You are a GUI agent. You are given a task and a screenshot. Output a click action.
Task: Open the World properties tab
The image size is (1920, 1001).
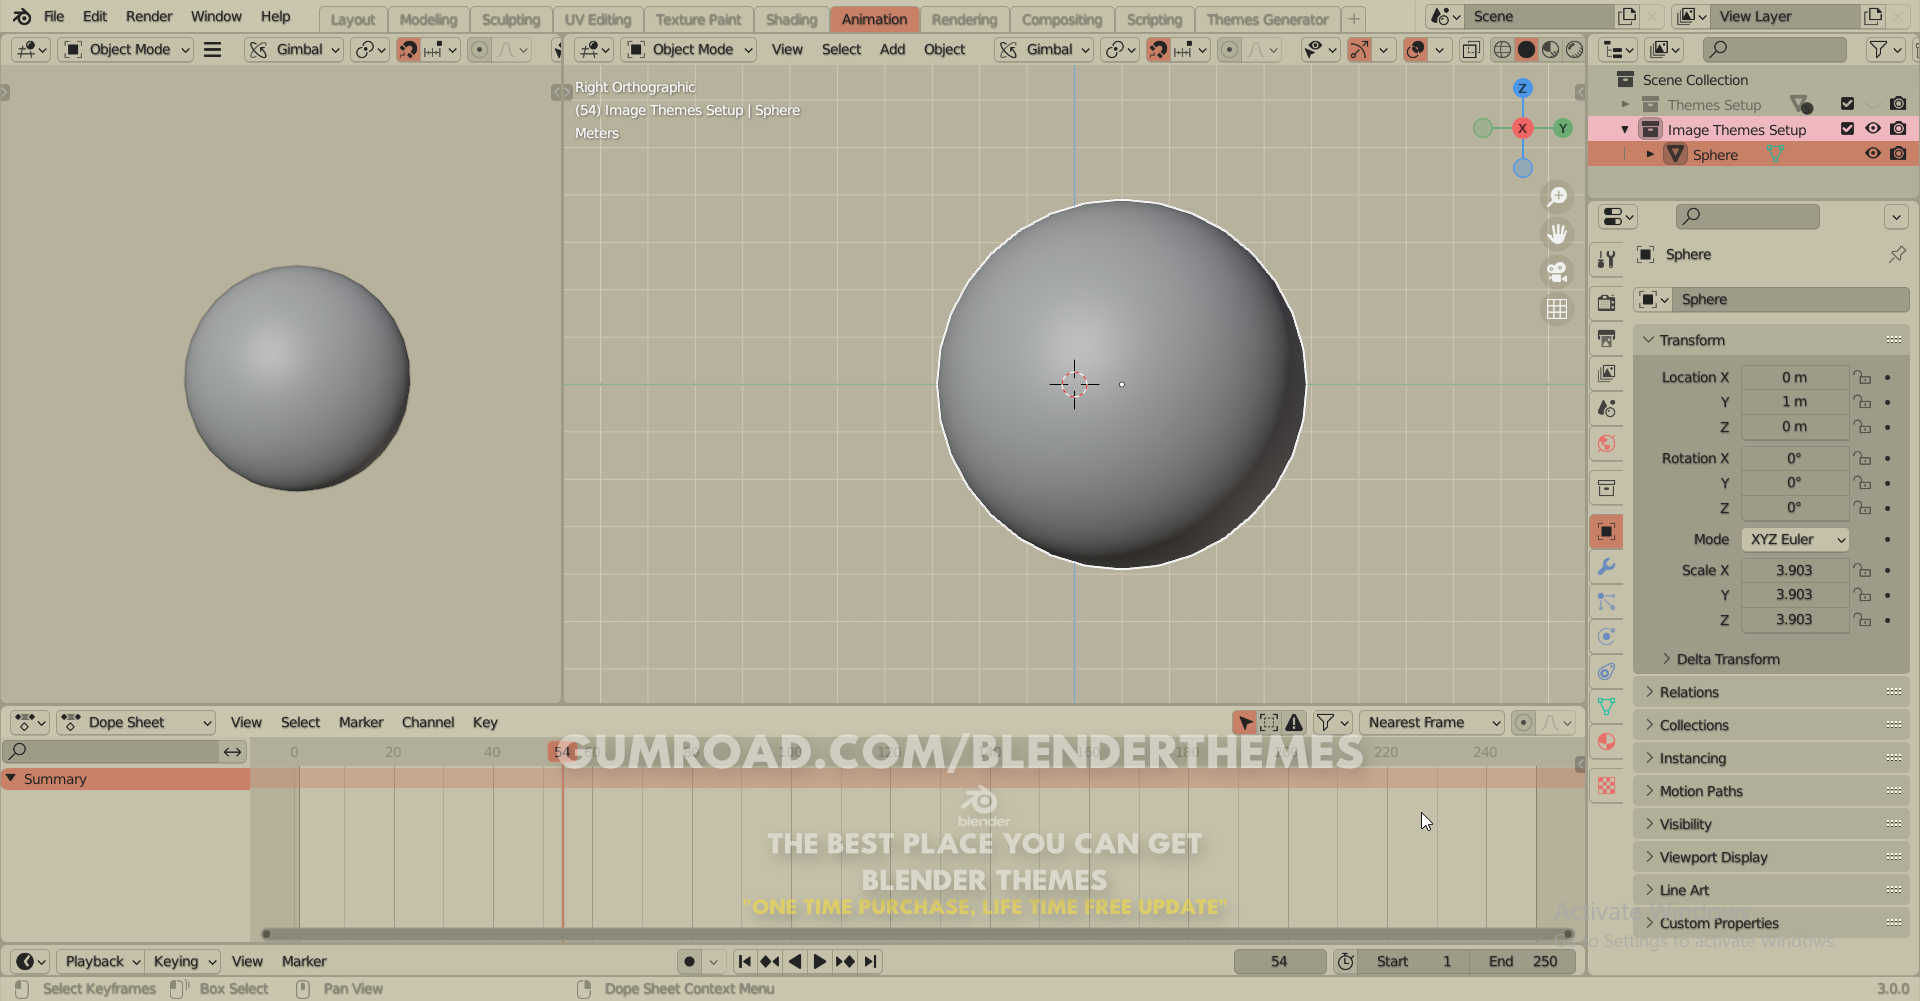[1606, 443]
